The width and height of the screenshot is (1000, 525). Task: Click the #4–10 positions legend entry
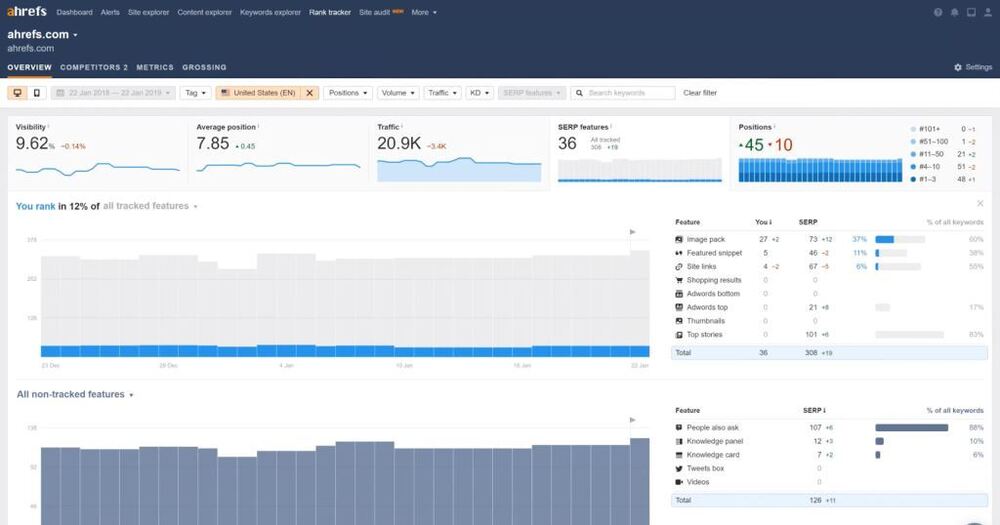(943, 166)
